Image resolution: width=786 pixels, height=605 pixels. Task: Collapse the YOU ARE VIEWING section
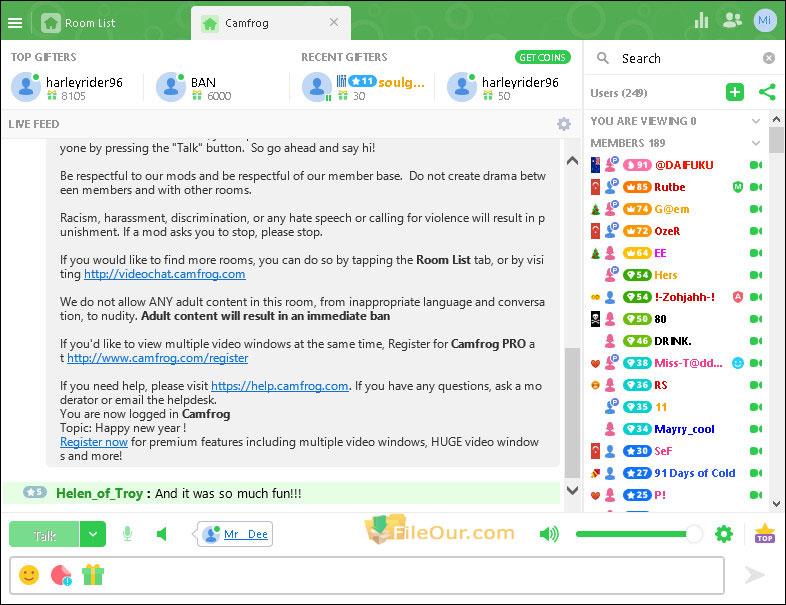pyautogui.click(x=756, y=121)
